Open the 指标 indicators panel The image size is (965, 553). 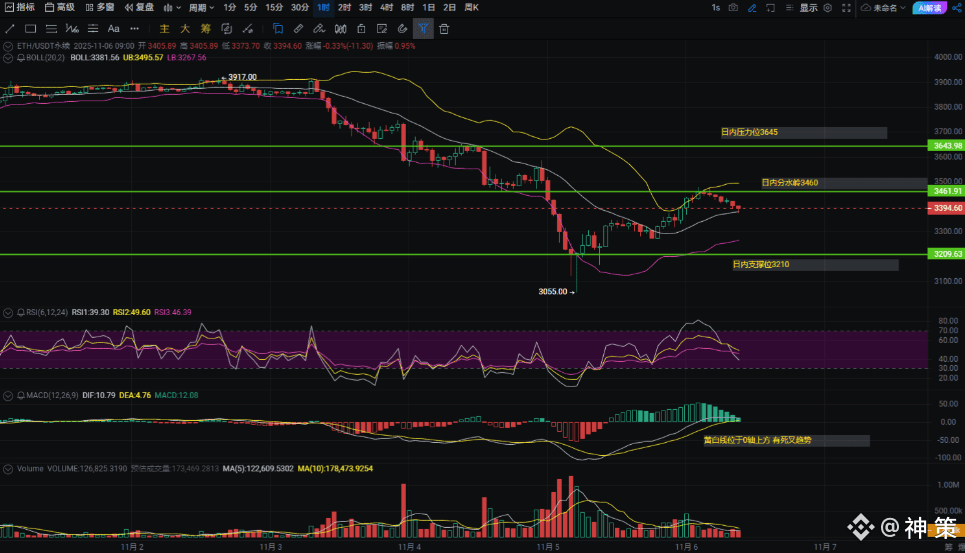pyautogui.click(x=19, y=8)
